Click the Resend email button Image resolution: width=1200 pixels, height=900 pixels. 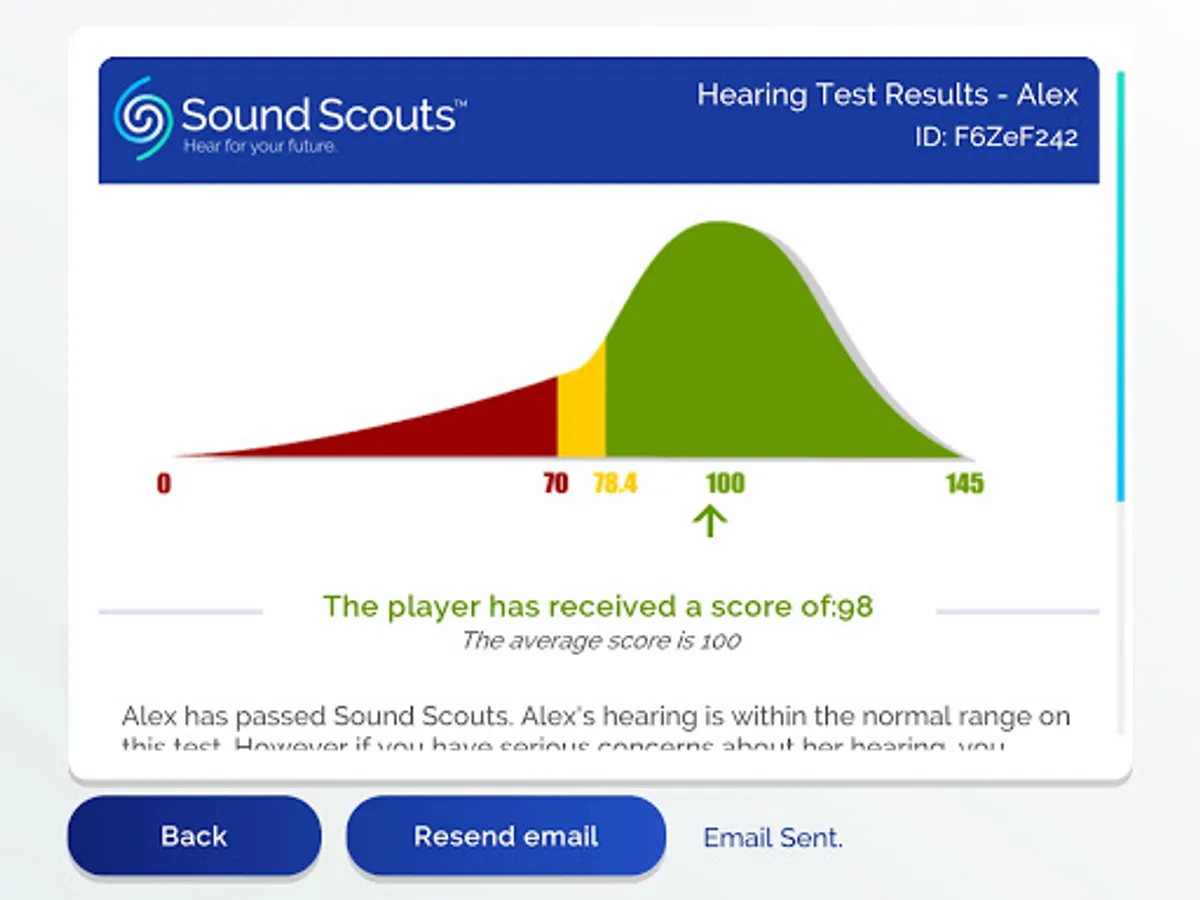point(505,836)
